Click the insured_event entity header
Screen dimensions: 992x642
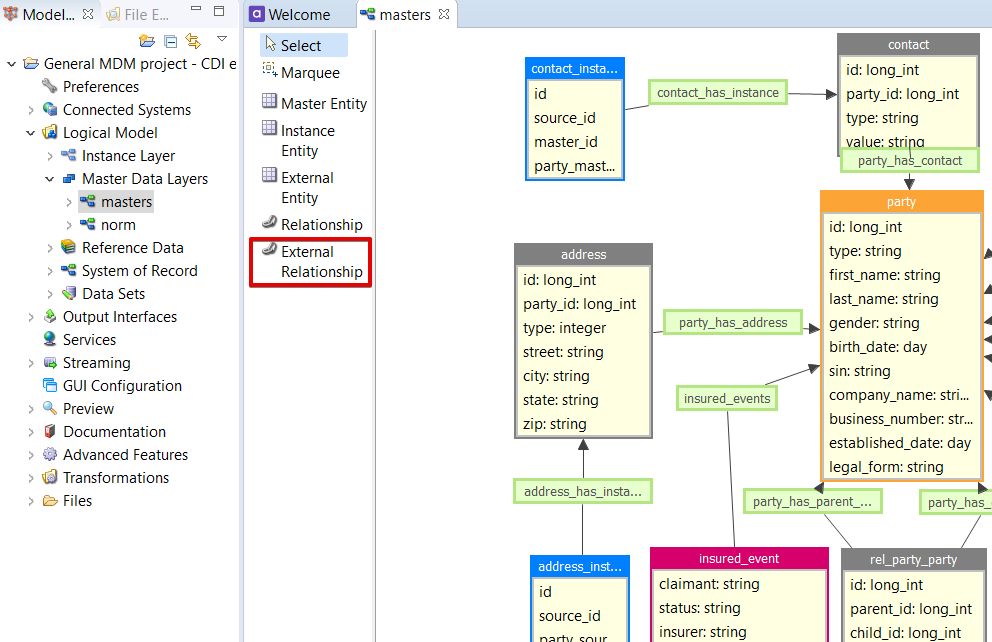pos(738,558)
